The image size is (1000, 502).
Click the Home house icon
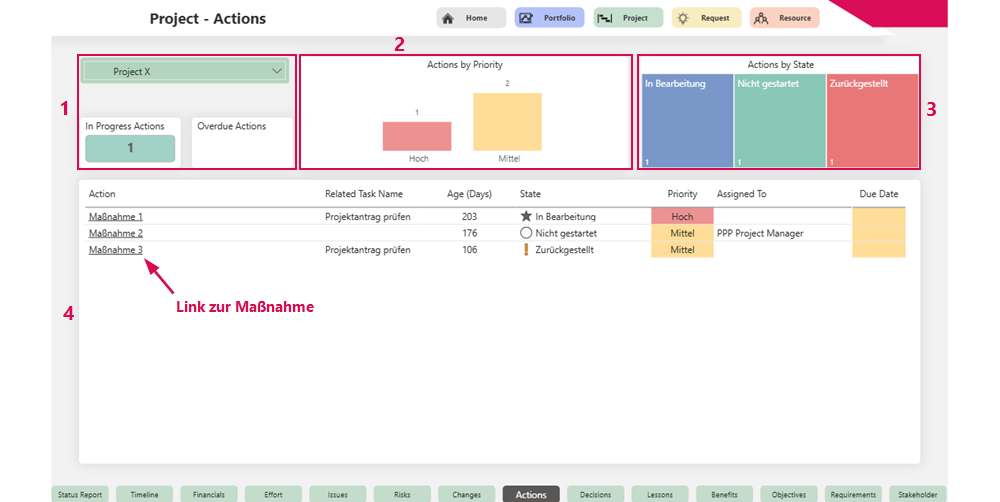(x=448, y=18)
